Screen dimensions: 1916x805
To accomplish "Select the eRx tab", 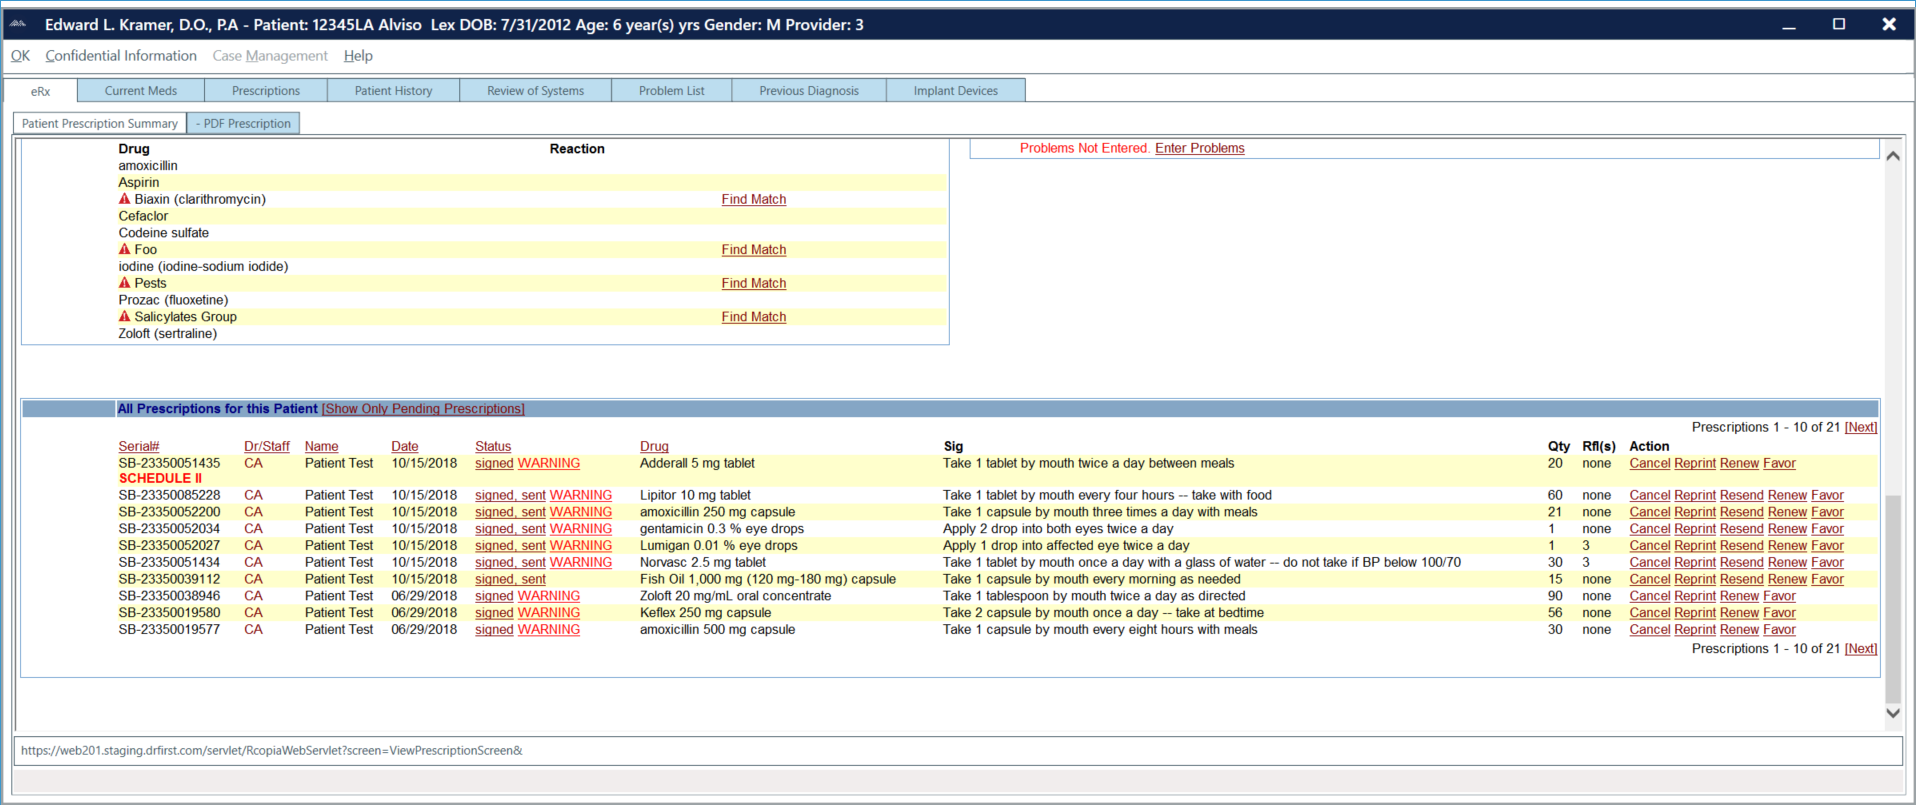I will click(41, 91).
